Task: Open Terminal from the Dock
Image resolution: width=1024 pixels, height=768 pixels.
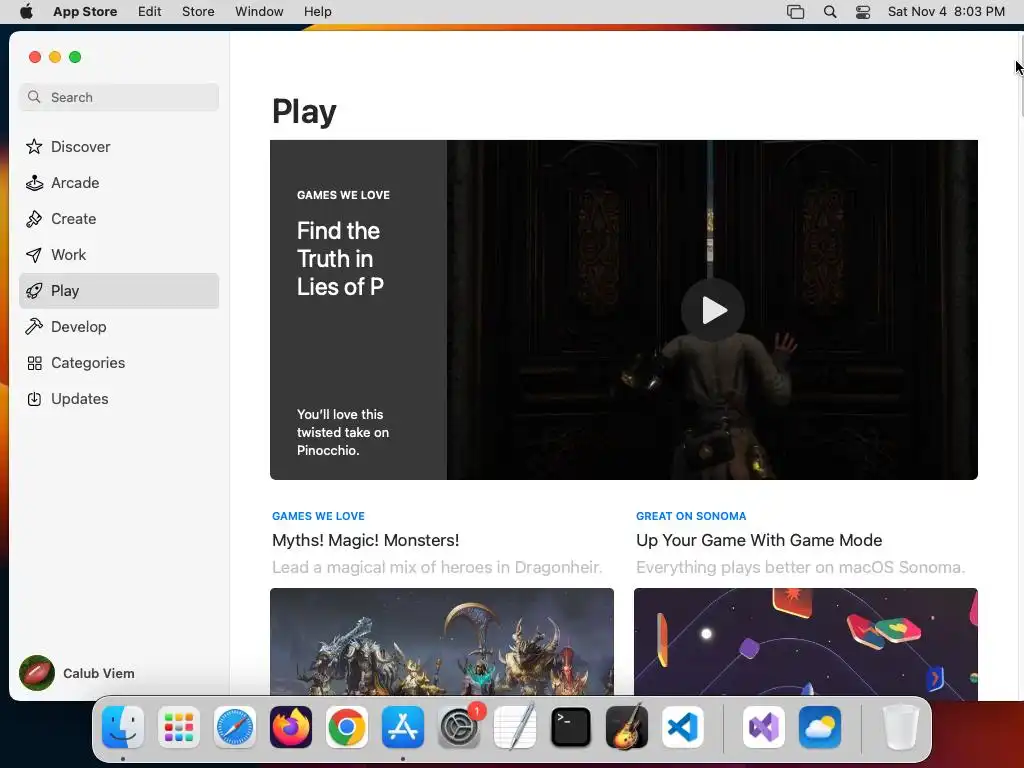Action: [571, 727]
